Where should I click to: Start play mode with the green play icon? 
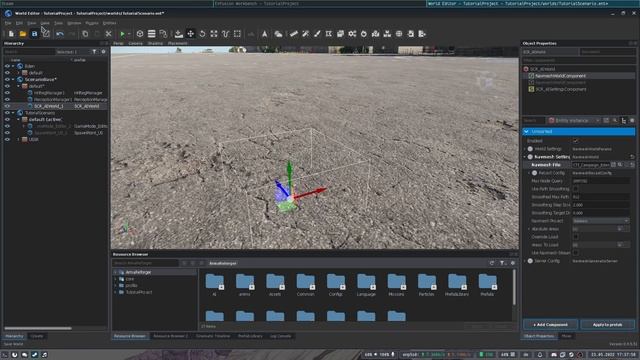click(122, 34)
